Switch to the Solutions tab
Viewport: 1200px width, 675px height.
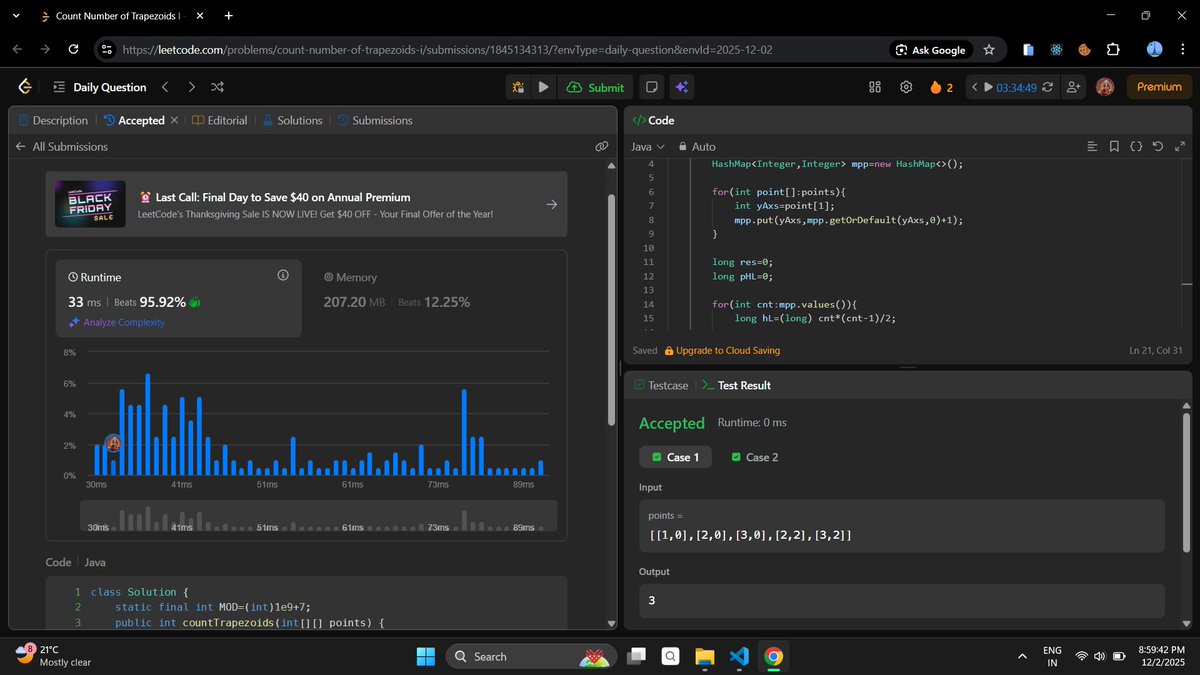[x=292, y=120]
